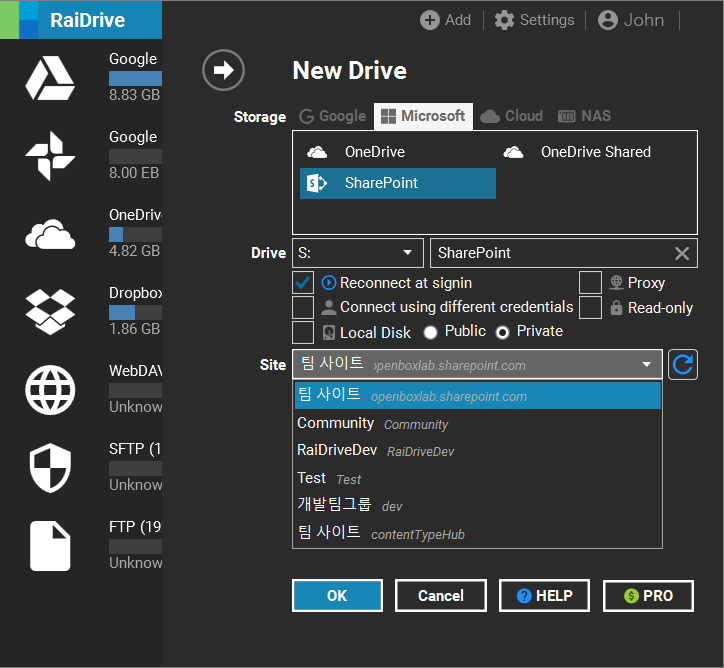This screenshot has width=724, height=668.
Task: Click the WebDAV drive label
Action: 135,371
